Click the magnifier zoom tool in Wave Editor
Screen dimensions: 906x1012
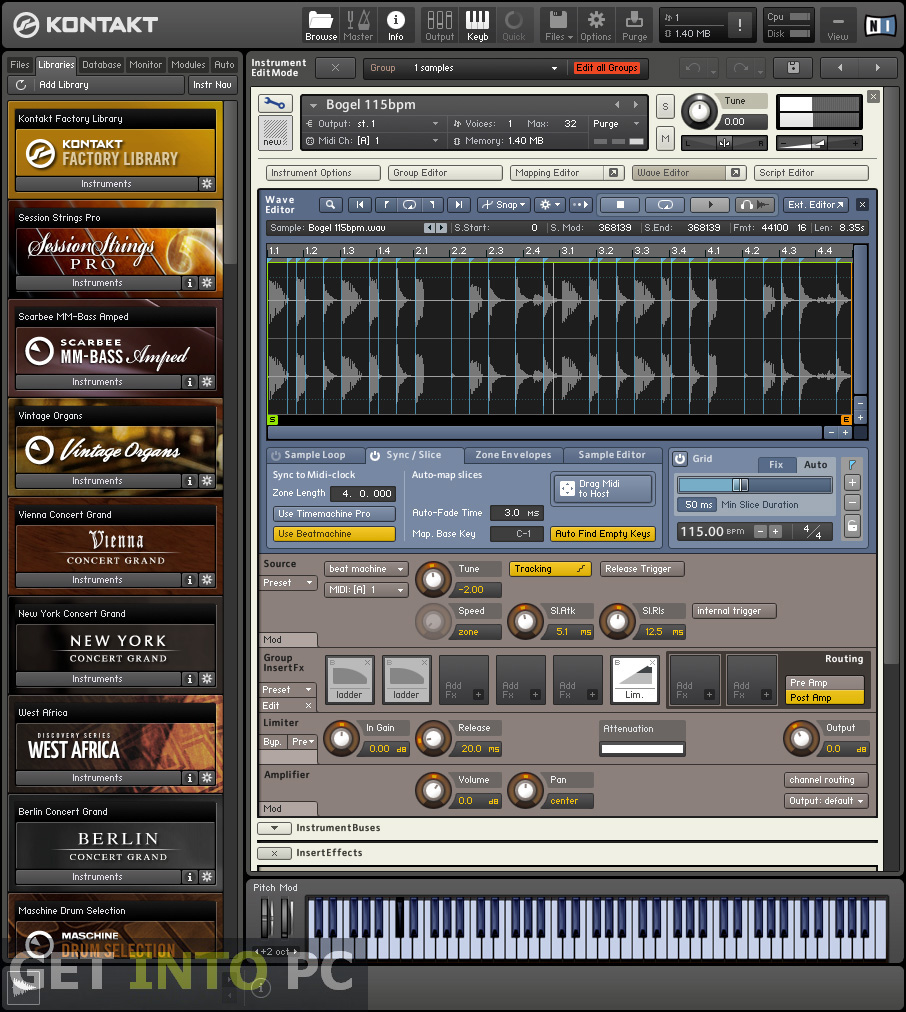[x=330, y=205]
